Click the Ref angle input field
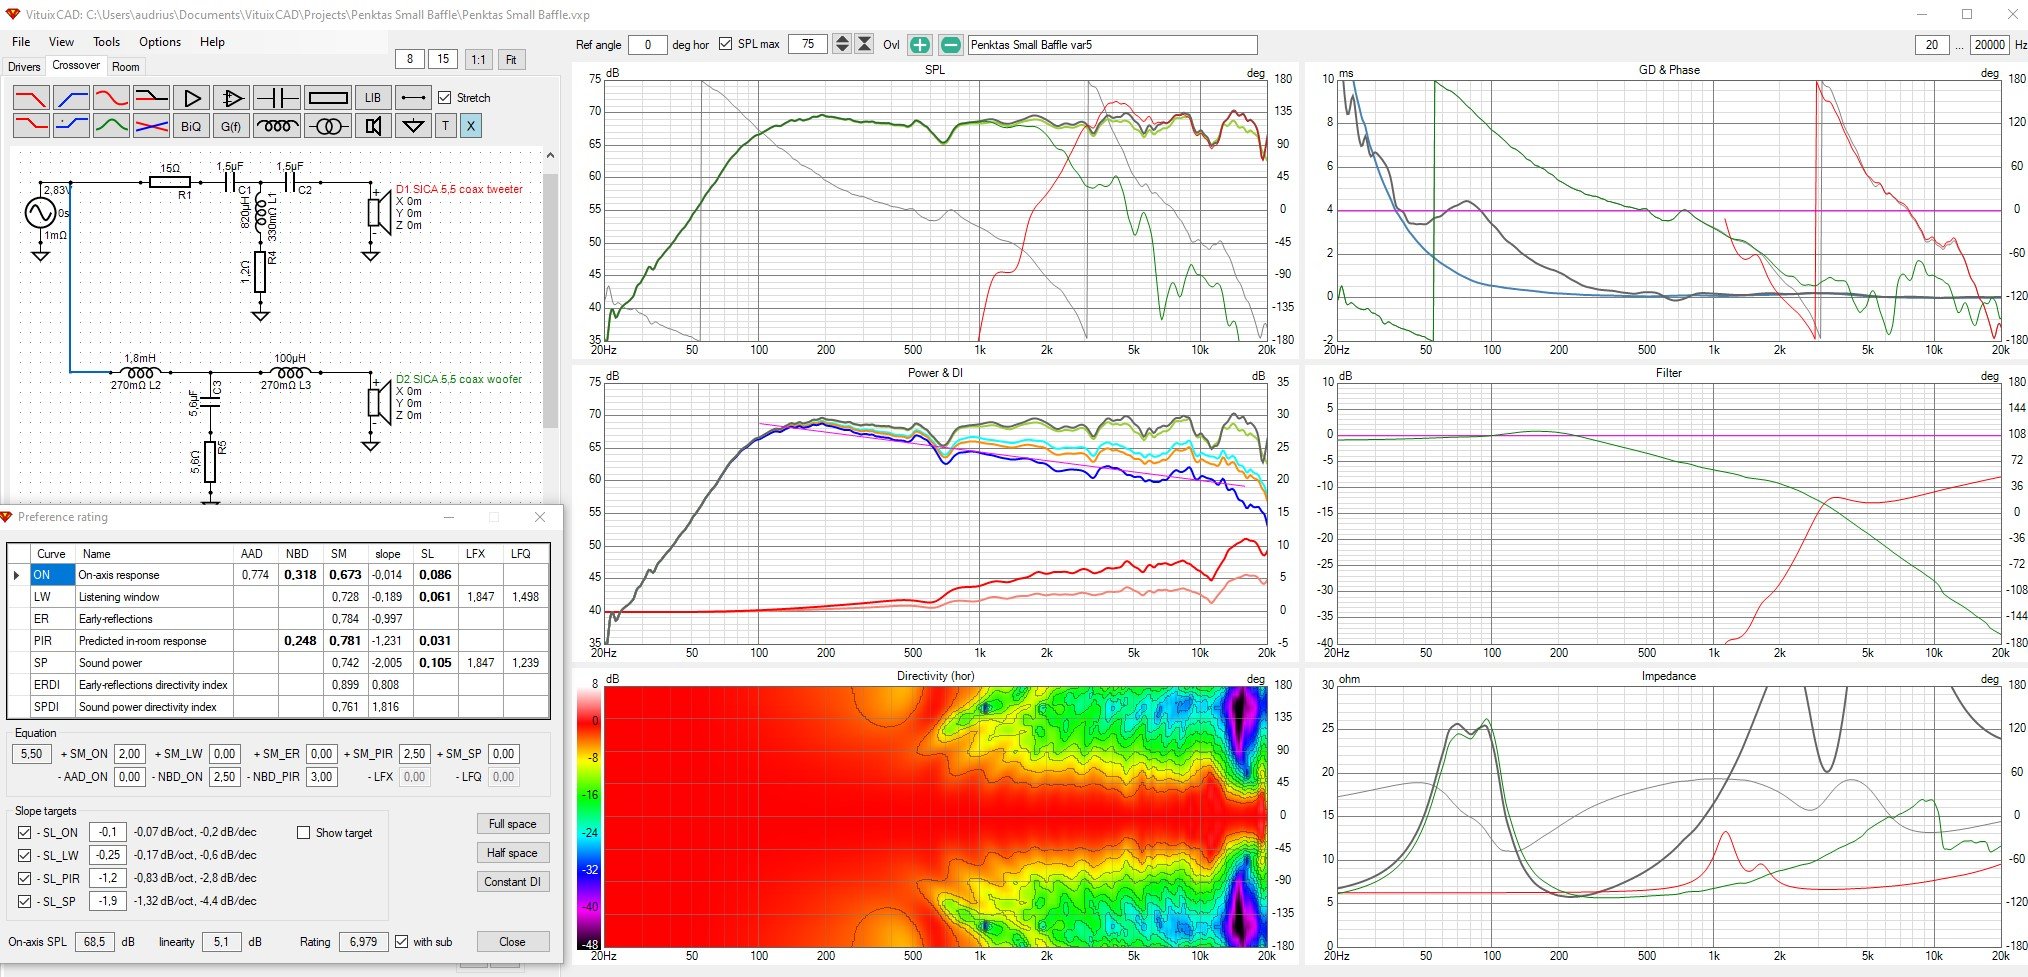This screenshot has width=2028, height=977. tap(648, 45)
